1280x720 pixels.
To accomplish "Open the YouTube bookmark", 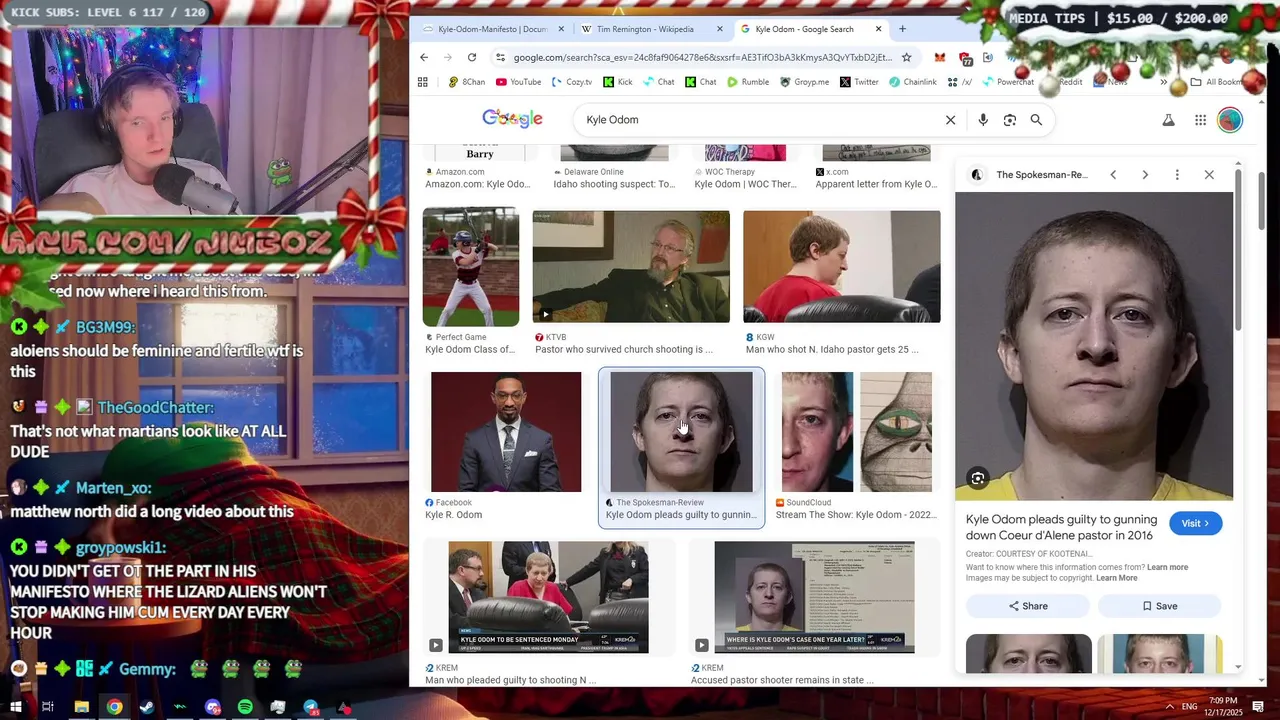I will [518, 82].
